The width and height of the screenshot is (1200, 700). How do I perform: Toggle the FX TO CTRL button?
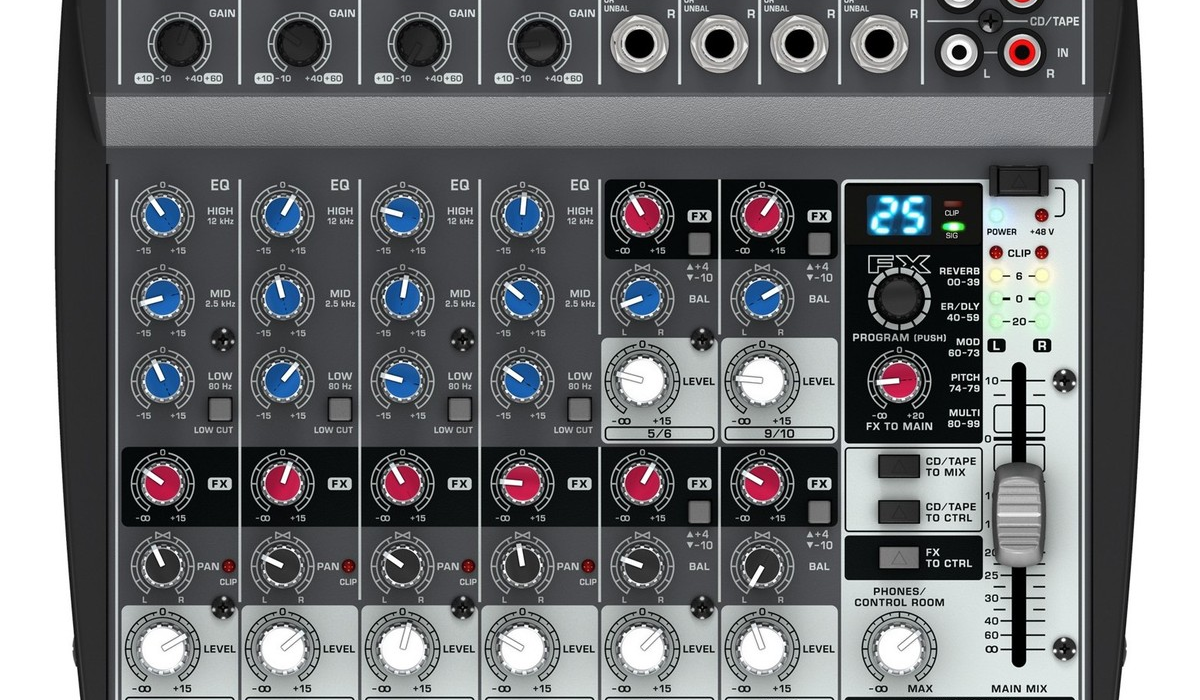coord(898,558)
